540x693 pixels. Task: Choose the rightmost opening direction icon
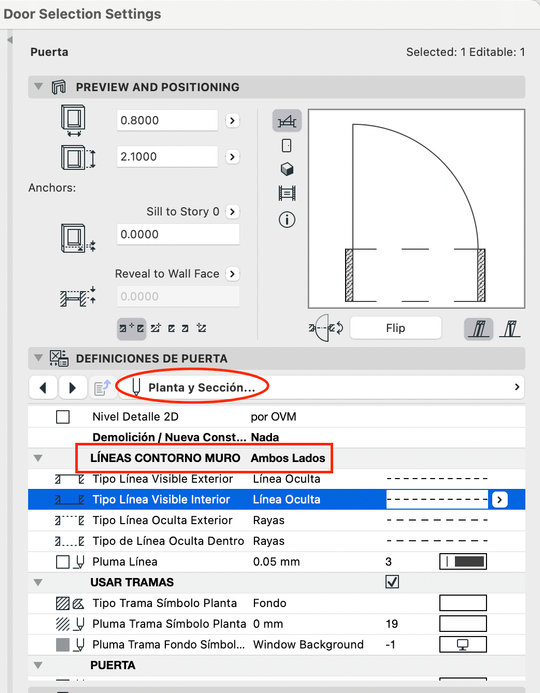[510, 328]
